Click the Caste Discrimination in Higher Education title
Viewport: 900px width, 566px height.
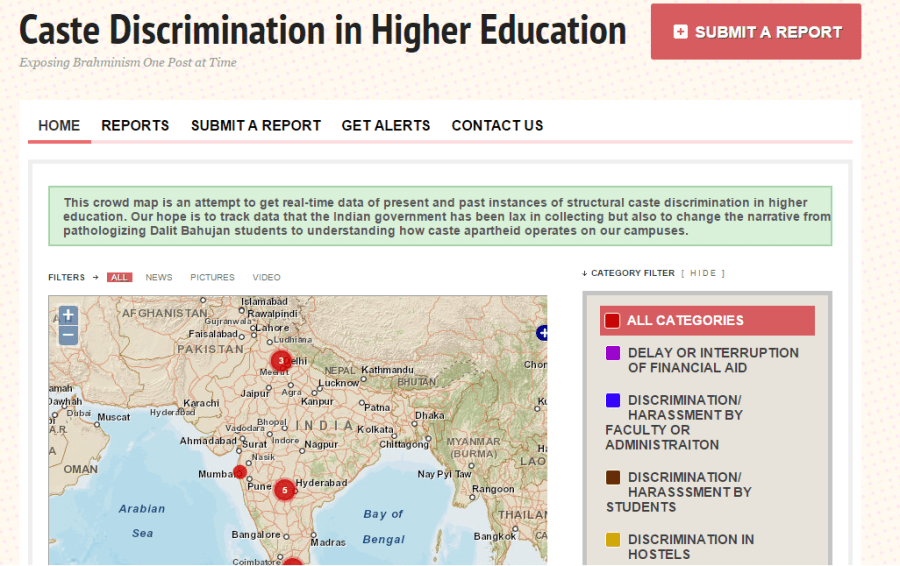[x=322, y=30]
